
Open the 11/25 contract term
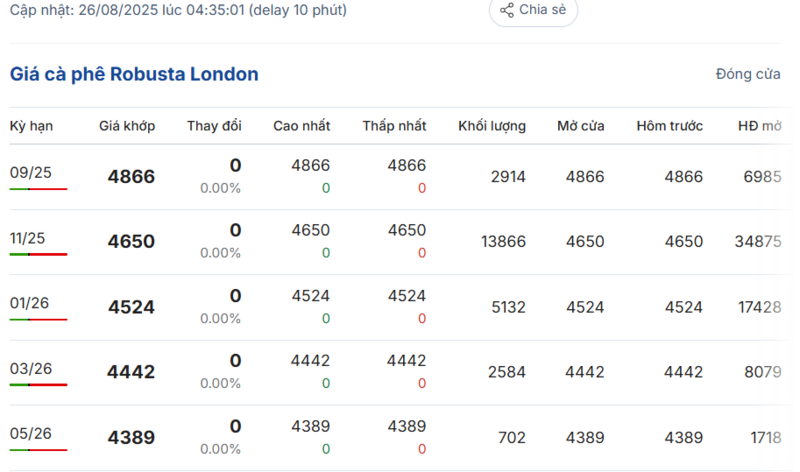pos(30,237)
